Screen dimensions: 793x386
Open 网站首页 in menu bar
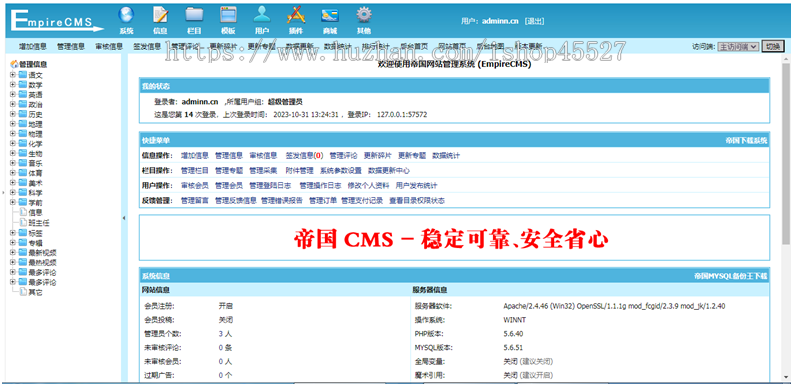pos(452,47)
